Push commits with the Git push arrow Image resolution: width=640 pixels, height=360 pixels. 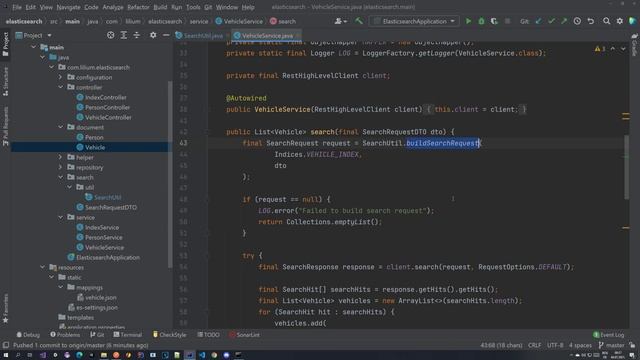[564, 21]
